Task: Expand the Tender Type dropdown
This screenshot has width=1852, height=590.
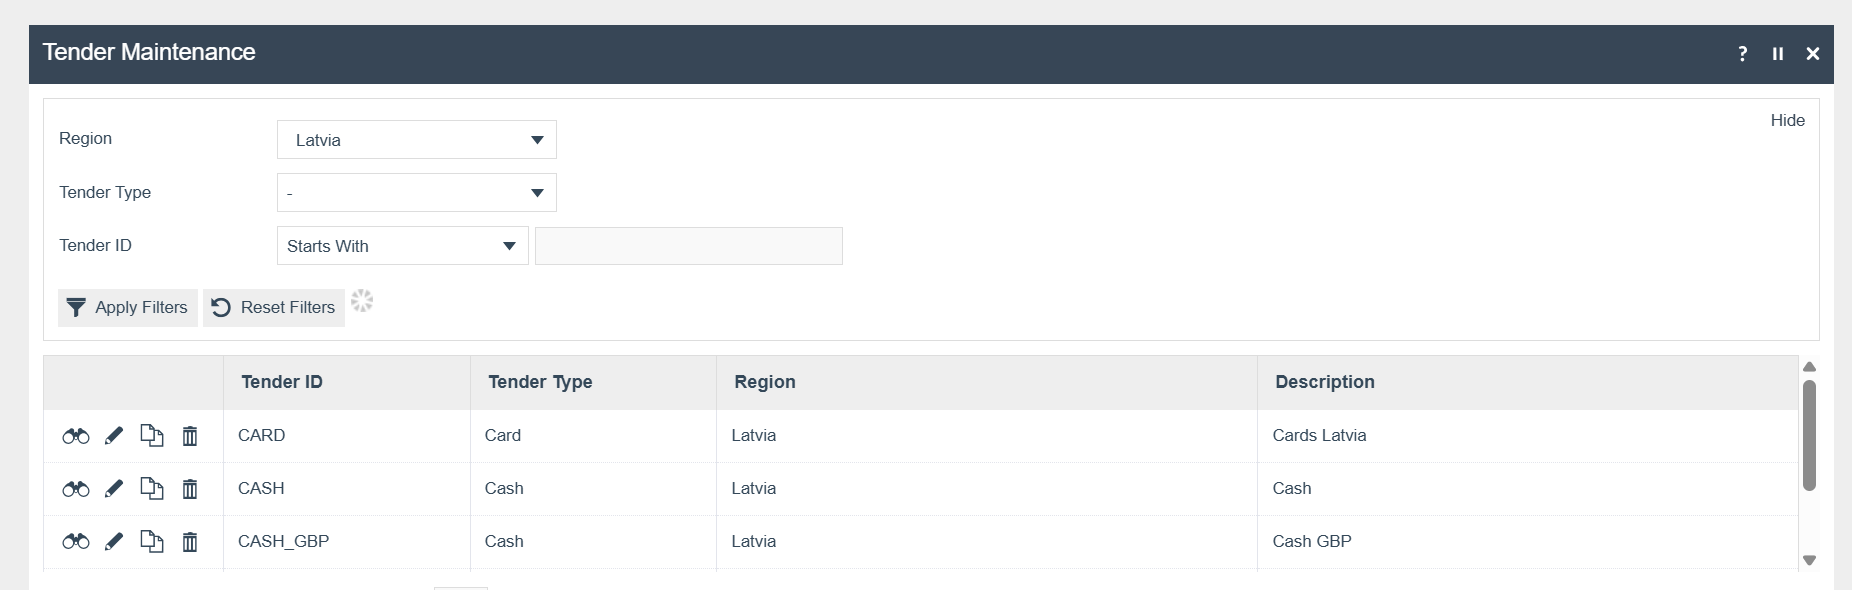Action: (416, 193)
